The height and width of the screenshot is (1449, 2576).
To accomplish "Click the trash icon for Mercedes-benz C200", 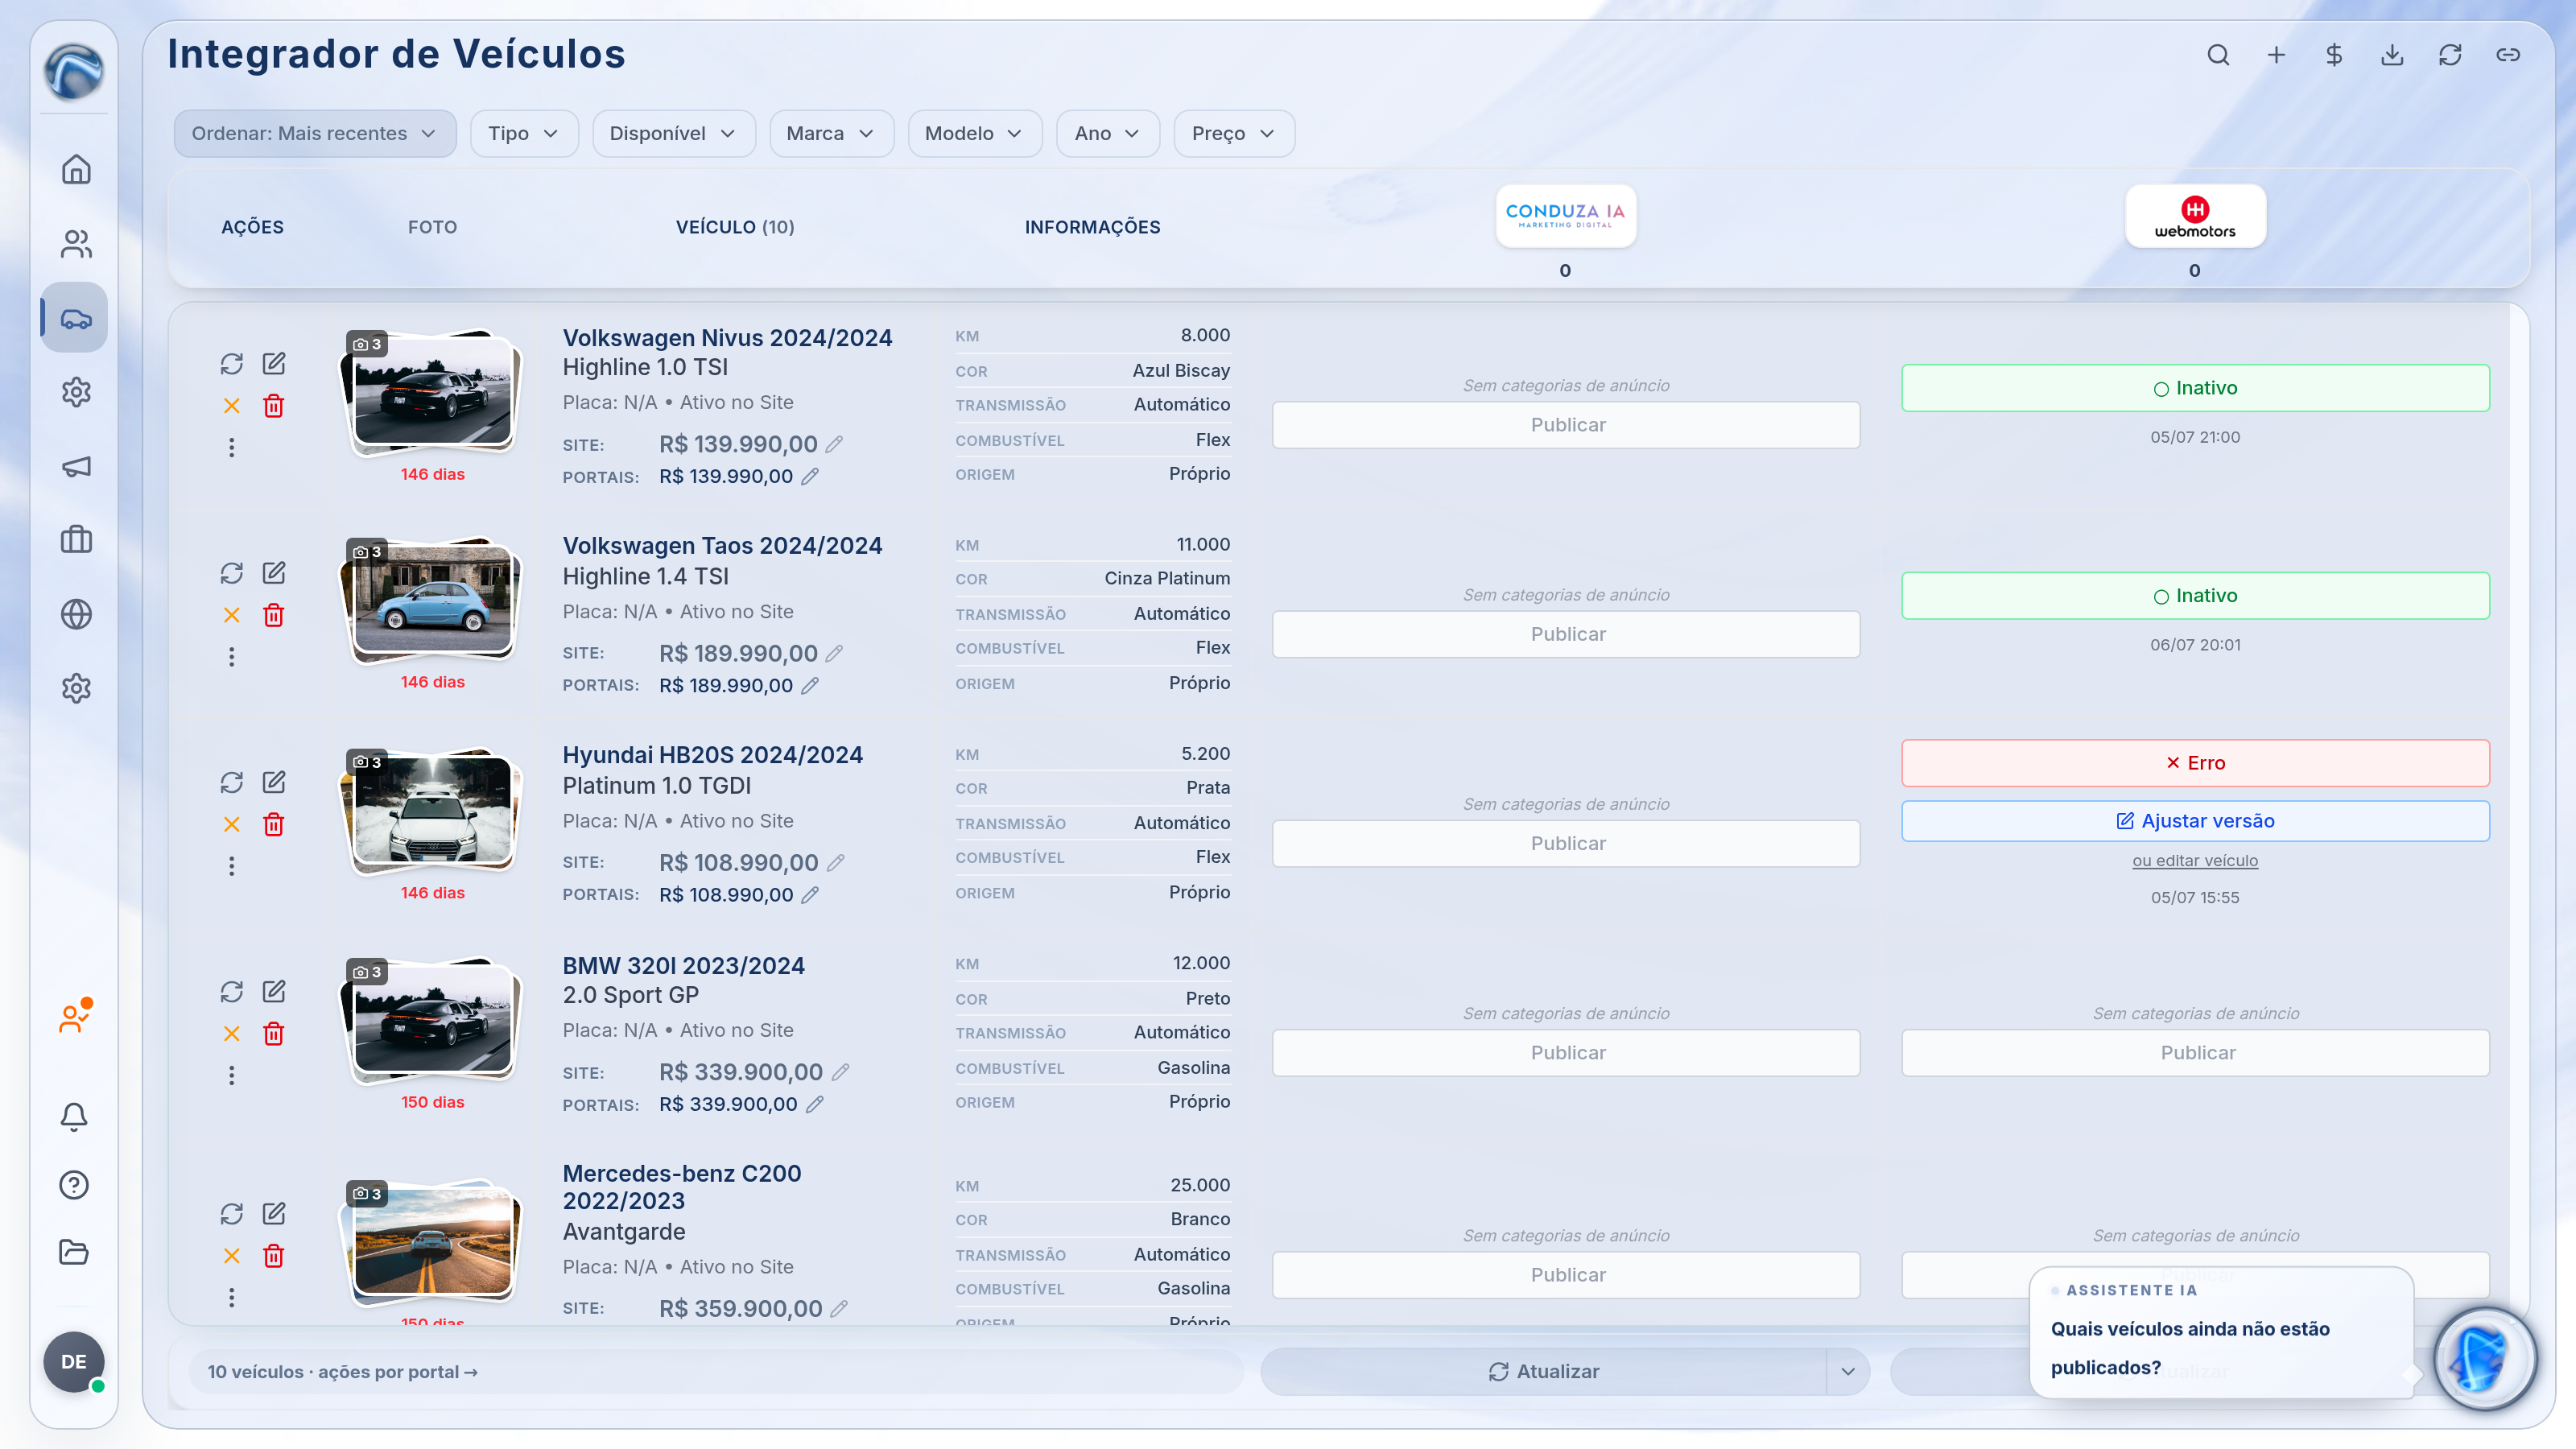I will [x=274, y=1256].
